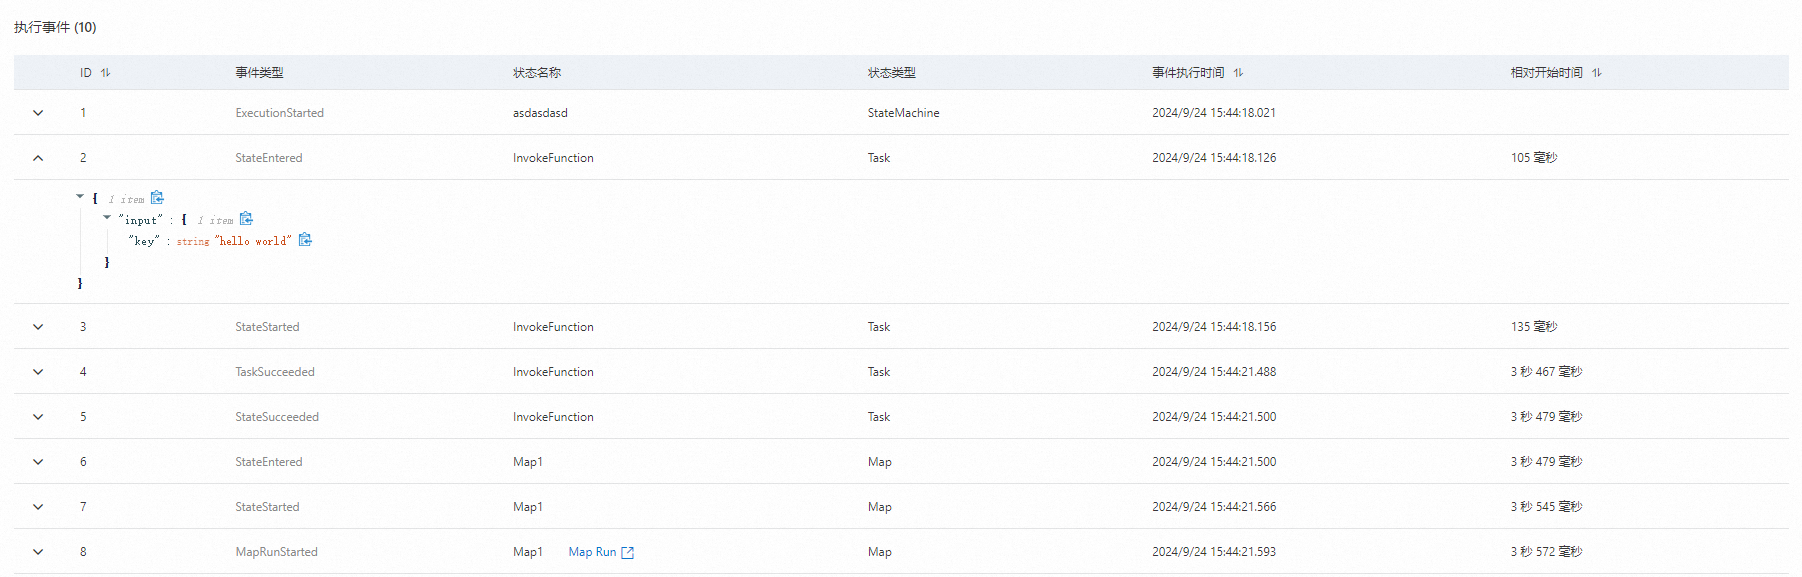Click the "hello world" string value
Image resolution: width=1802 pixels, height=577 pixels.
click(253, 241)
